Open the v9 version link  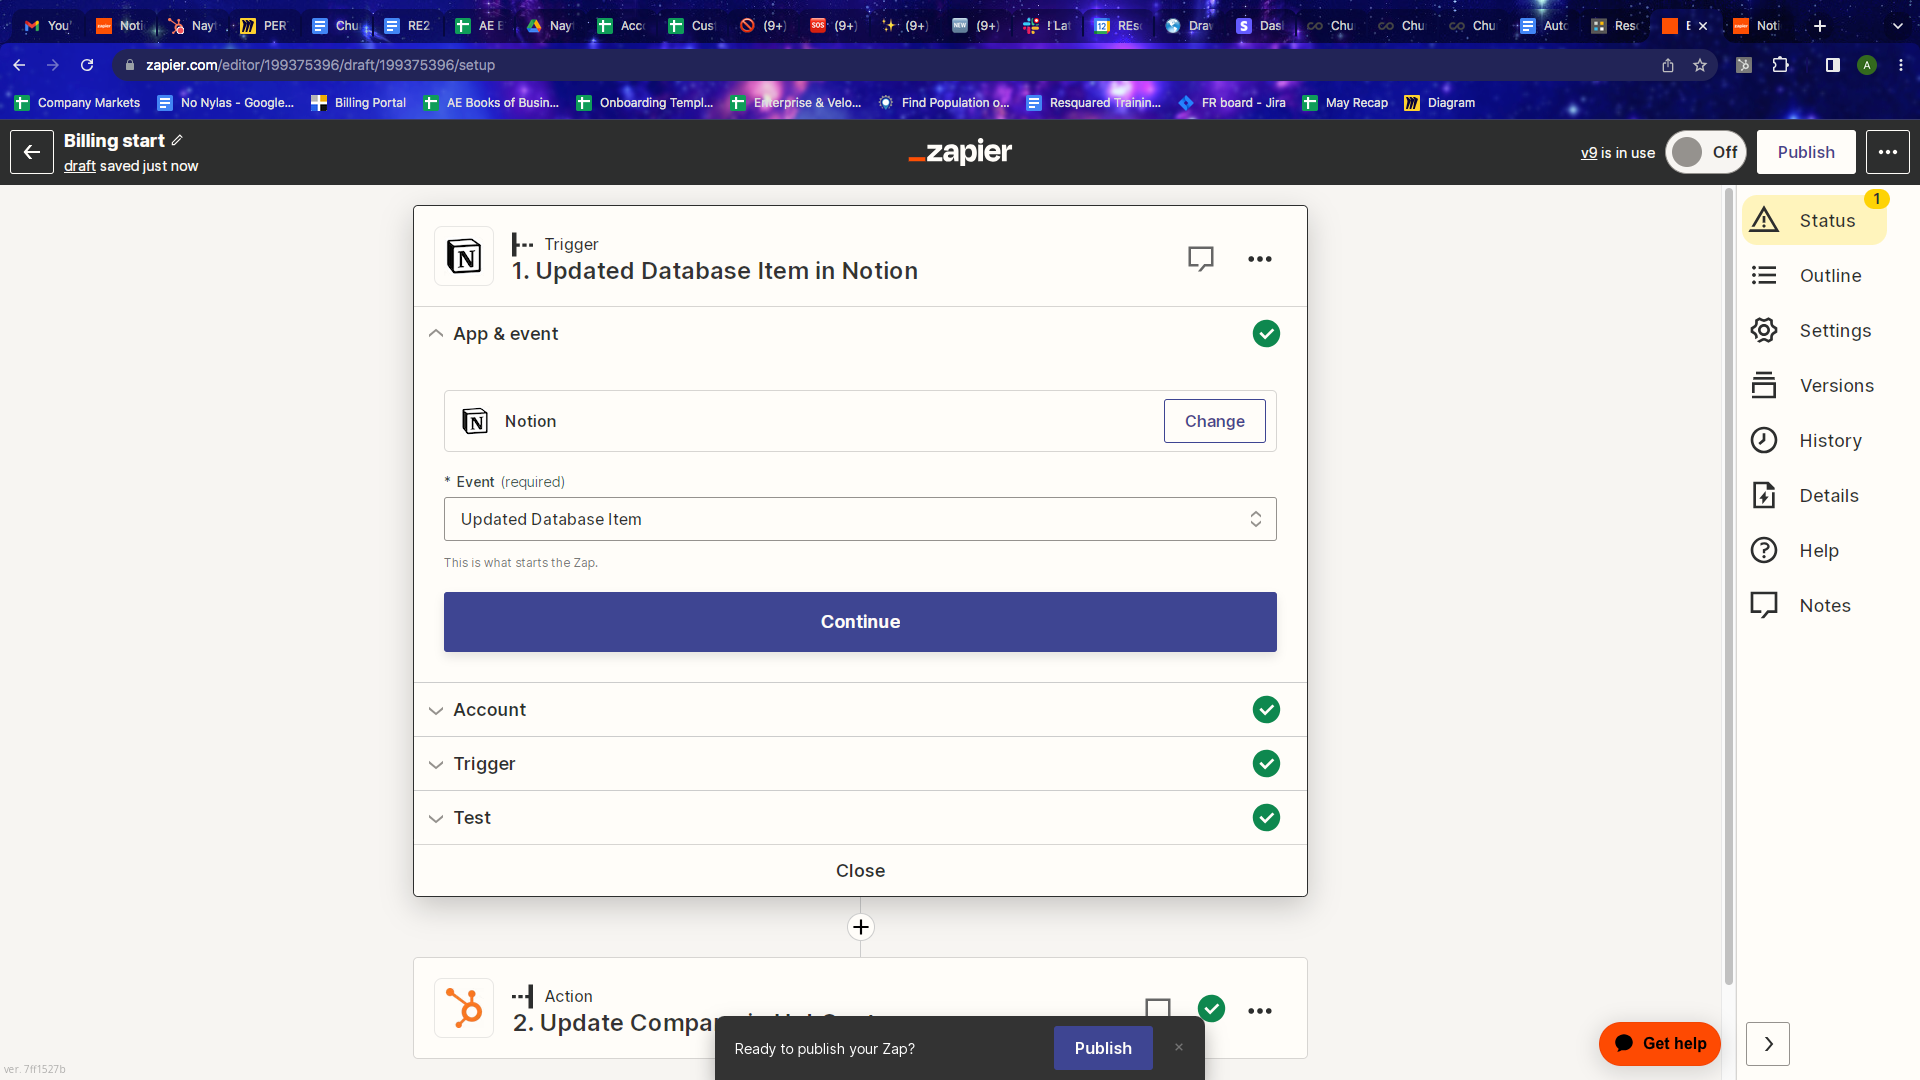pos(1589,153)
